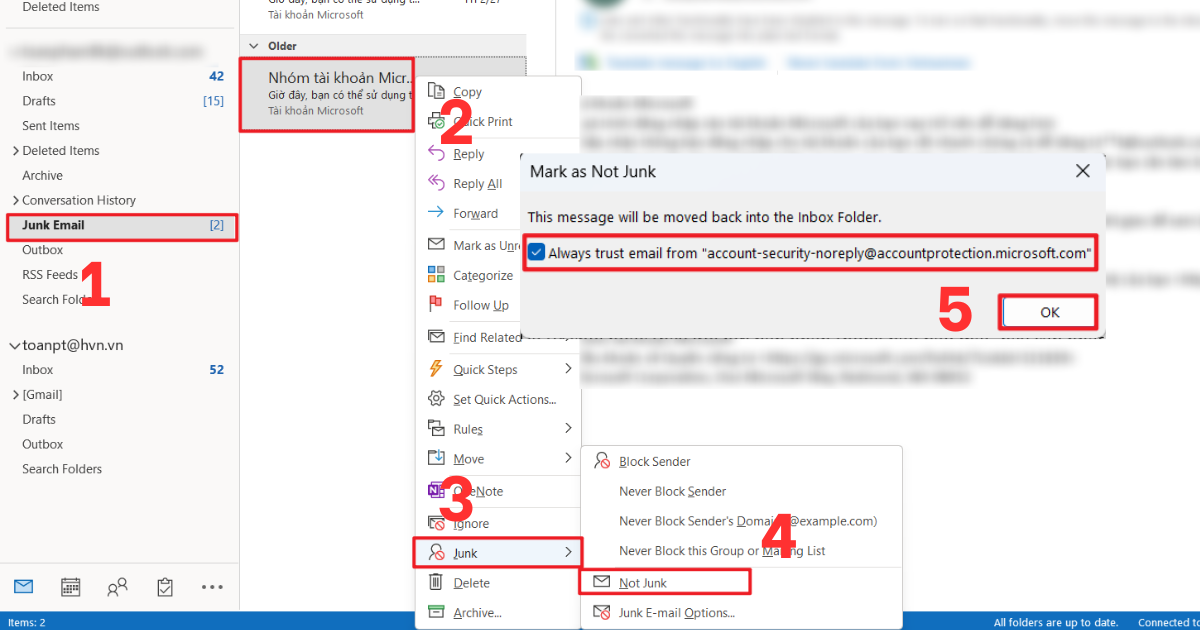This screenshot has width=1200, height=630.
Task: Open the Tasks view icon
Action: tap(164, 587)
